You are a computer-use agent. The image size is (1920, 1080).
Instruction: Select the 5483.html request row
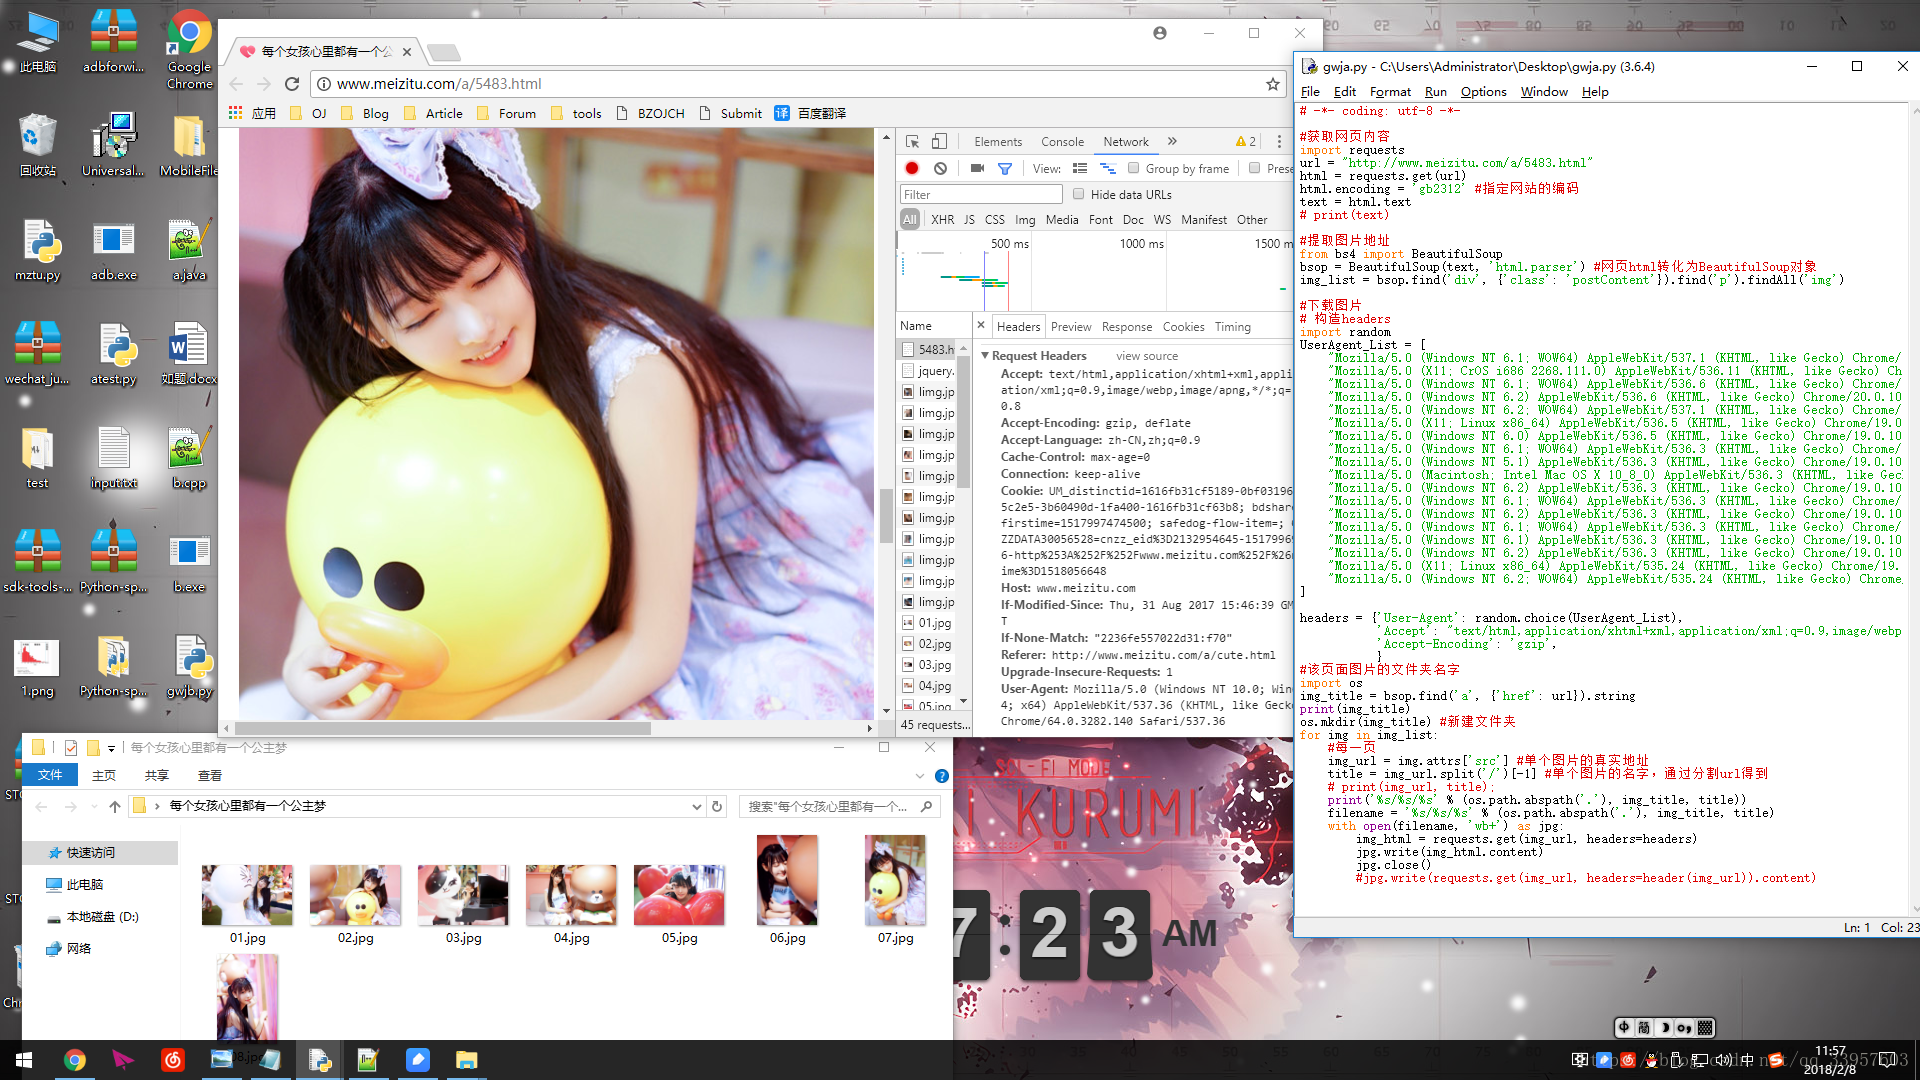pos(927,349)
